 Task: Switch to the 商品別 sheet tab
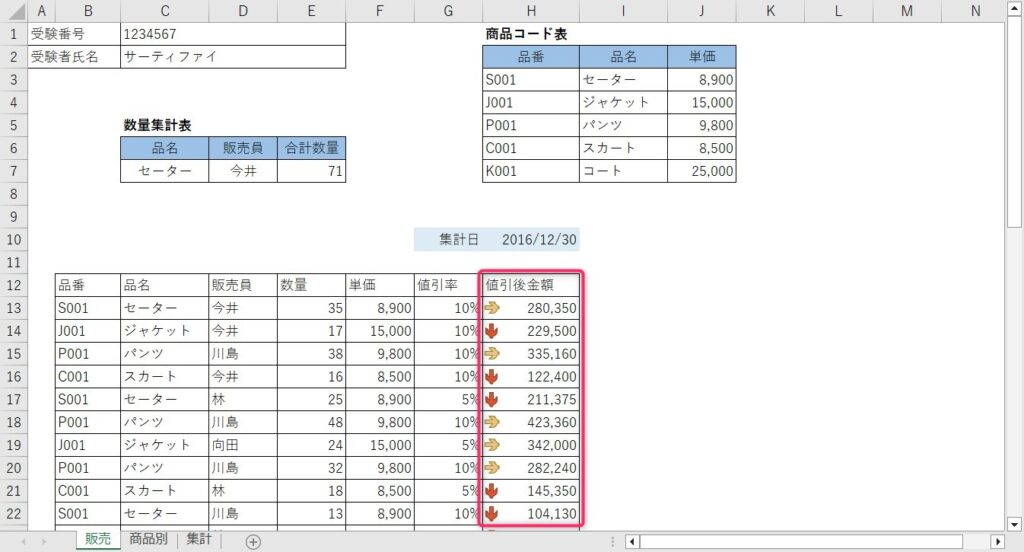148,540
